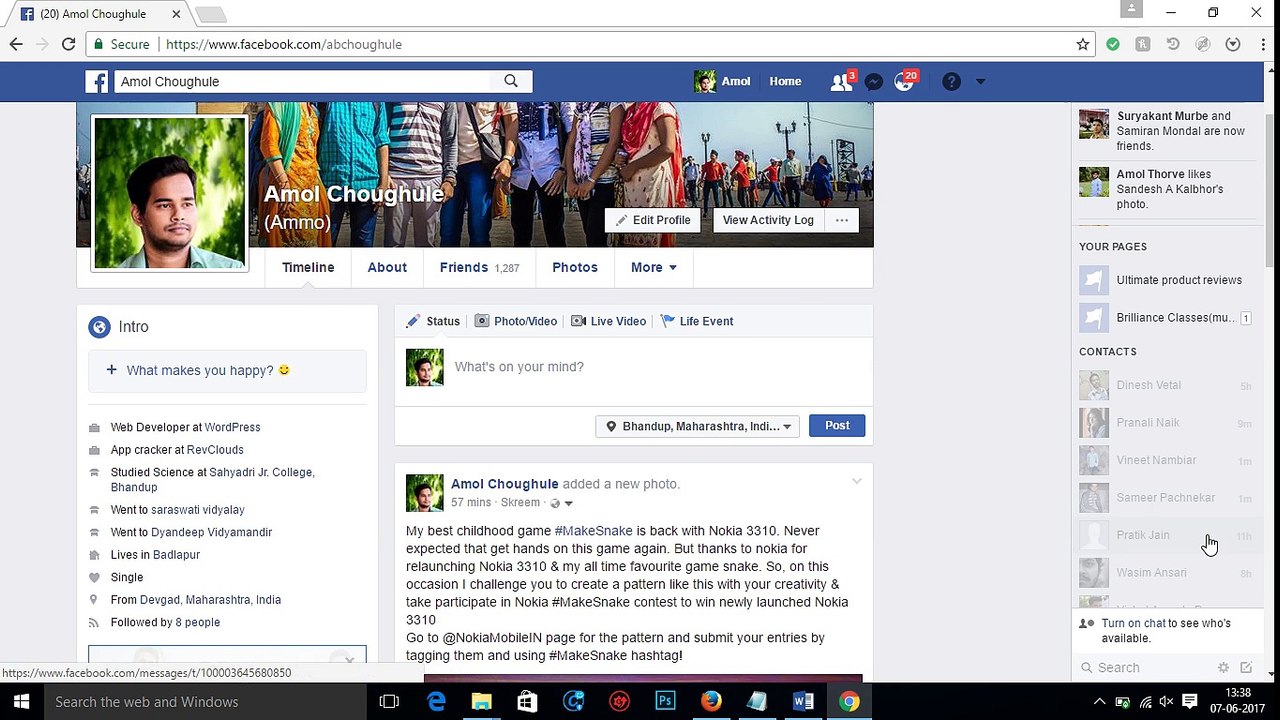This screenshot has height=720, width=1280.
Task: Open the Quick Help question mark icon
Action: tap(951, 82)
